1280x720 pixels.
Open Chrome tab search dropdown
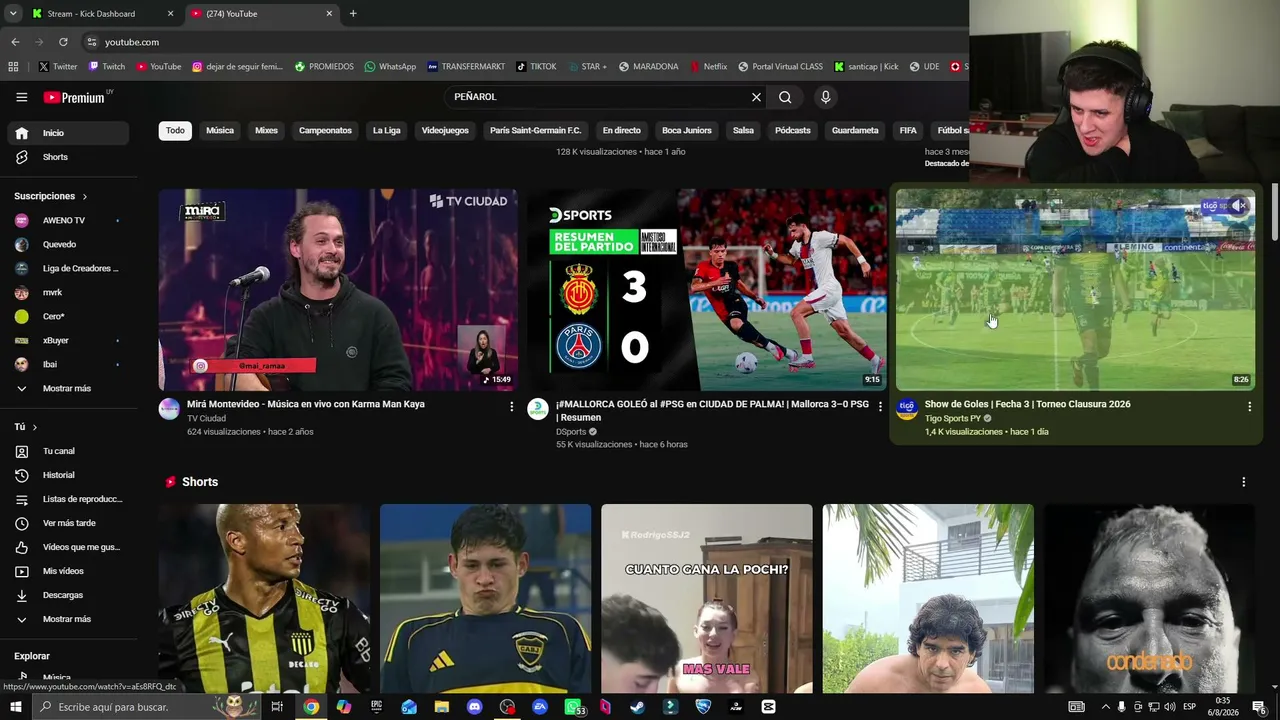pyautogui.click(x=12, y=13)
